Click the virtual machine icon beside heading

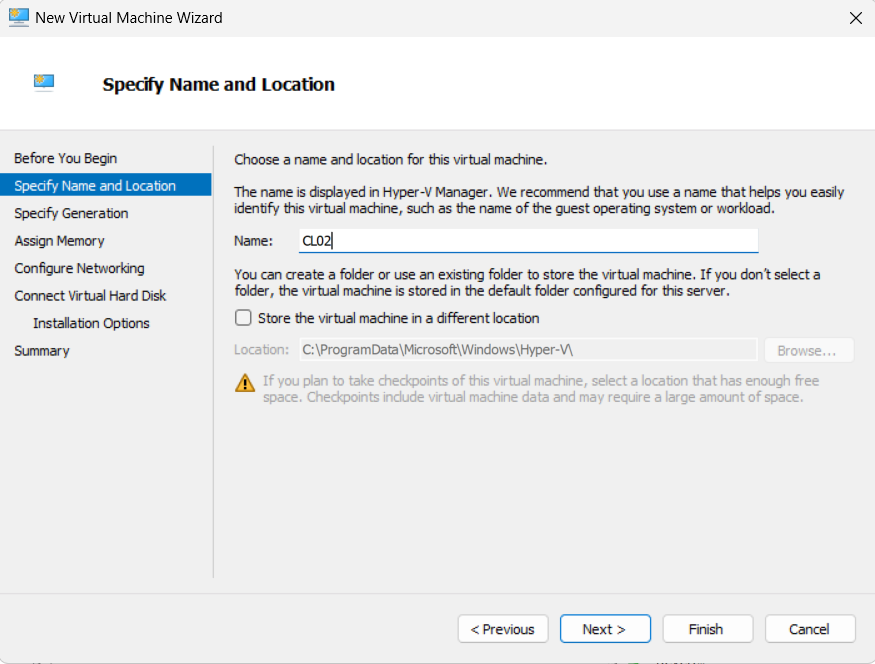point(44,83)
